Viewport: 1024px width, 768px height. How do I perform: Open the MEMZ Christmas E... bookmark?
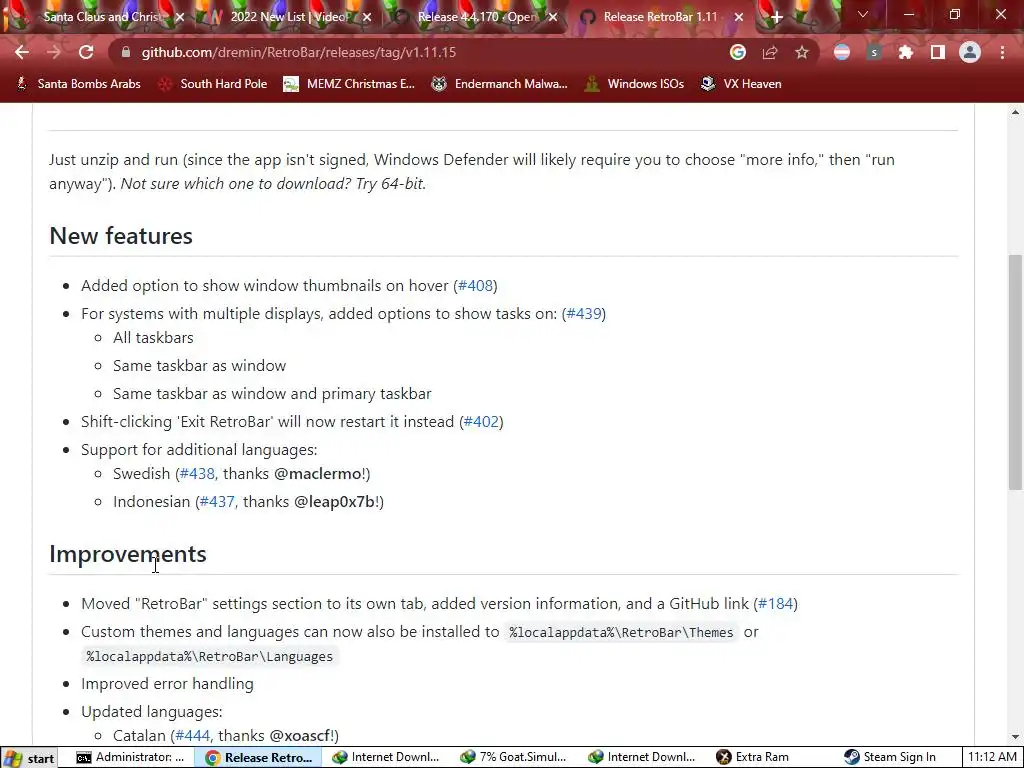point(349,84)
